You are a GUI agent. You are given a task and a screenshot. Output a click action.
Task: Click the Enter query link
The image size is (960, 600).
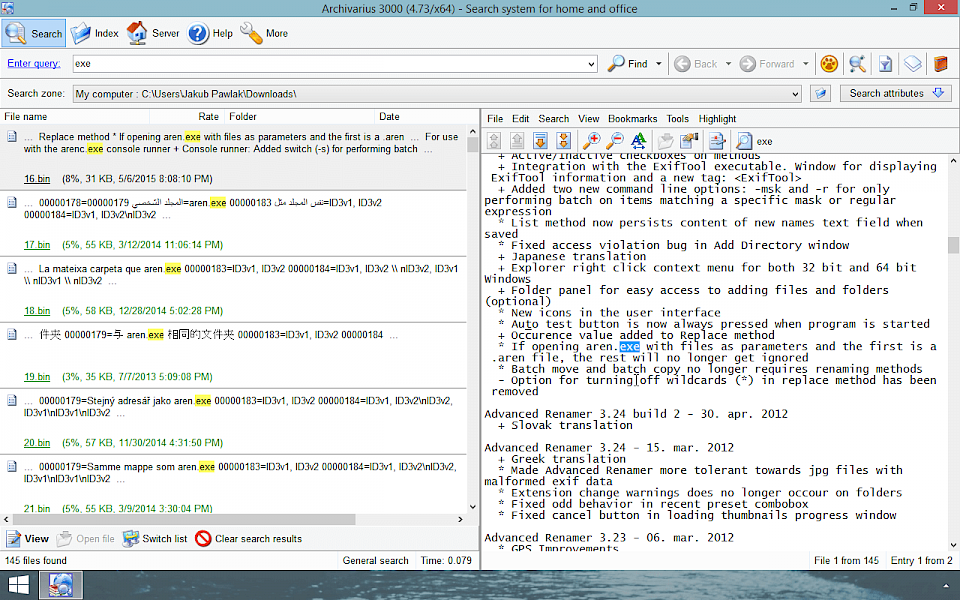(34, 63)
